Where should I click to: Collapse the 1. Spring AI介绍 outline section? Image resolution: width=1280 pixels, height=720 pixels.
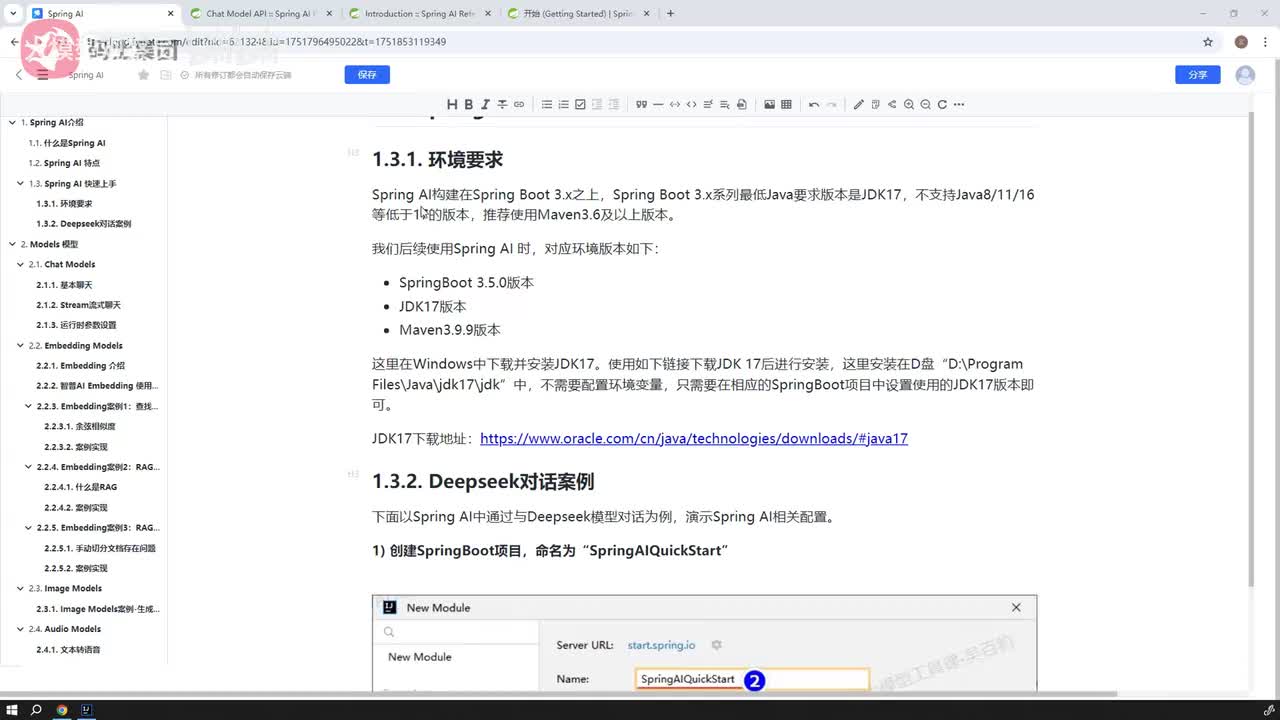(12, 122)
